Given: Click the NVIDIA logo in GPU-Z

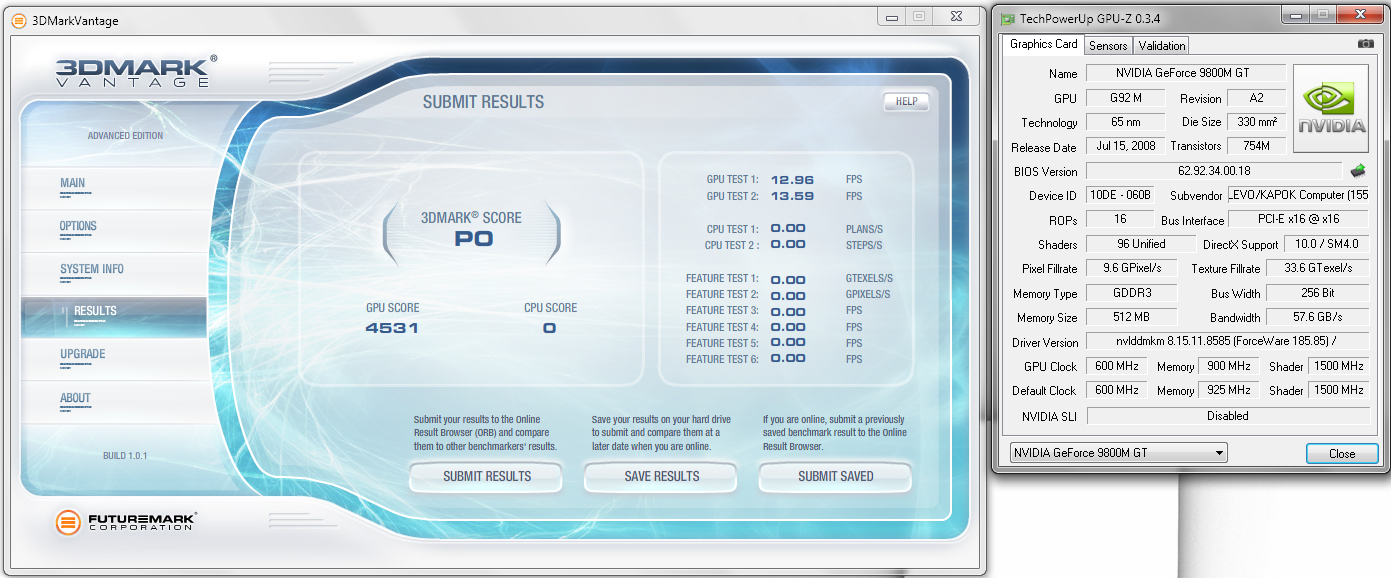Looking at the screenshot, I should [1331, 109].
